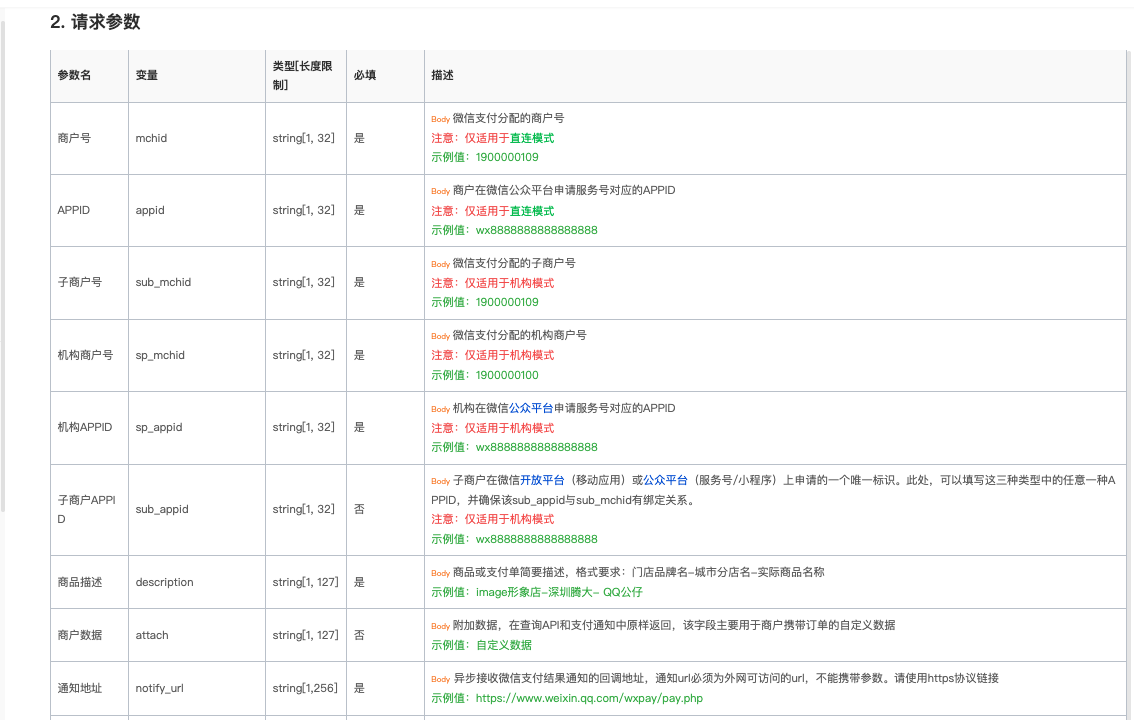Image resolution: width=1134 pixels, height=720 pixels.
Task: Click 注意：仅适用于机构模式 note in sp_mchid row
Action: click(x=493, y=355)
